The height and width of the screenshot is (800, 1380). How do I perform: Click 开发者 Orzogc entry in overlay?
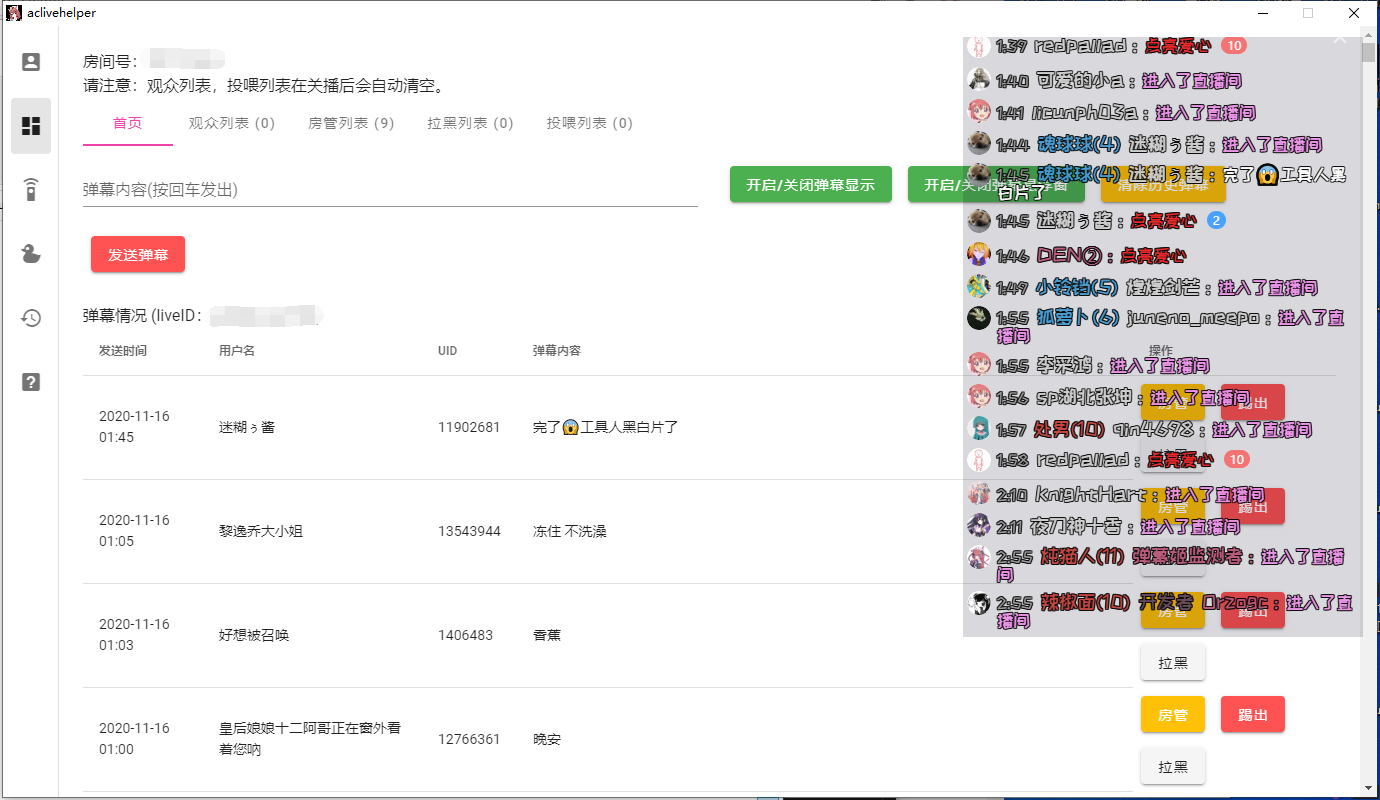(1203, 603)
